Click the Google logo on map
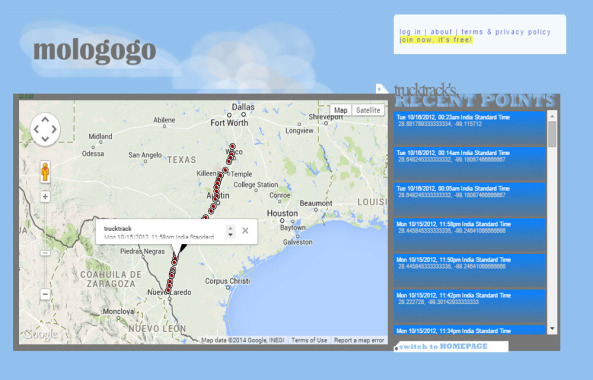593x380 pixels. pyautogui.click(x=40, y=334)
